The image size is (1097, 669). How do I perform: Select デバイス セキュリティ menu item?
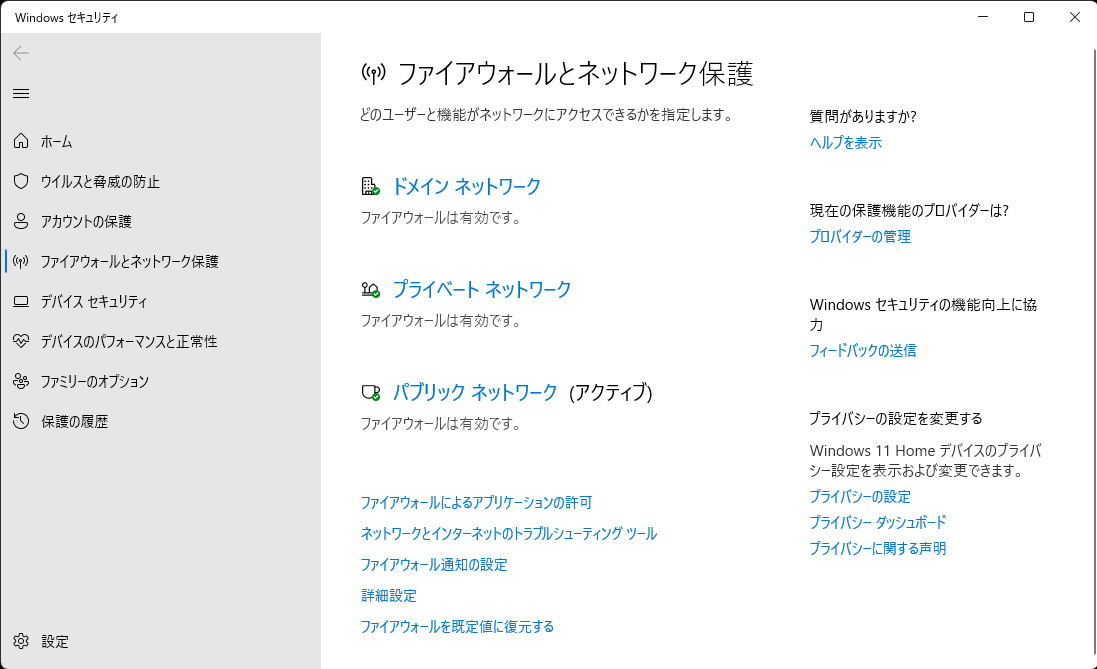pyautogui.click(x=94, y=302)
